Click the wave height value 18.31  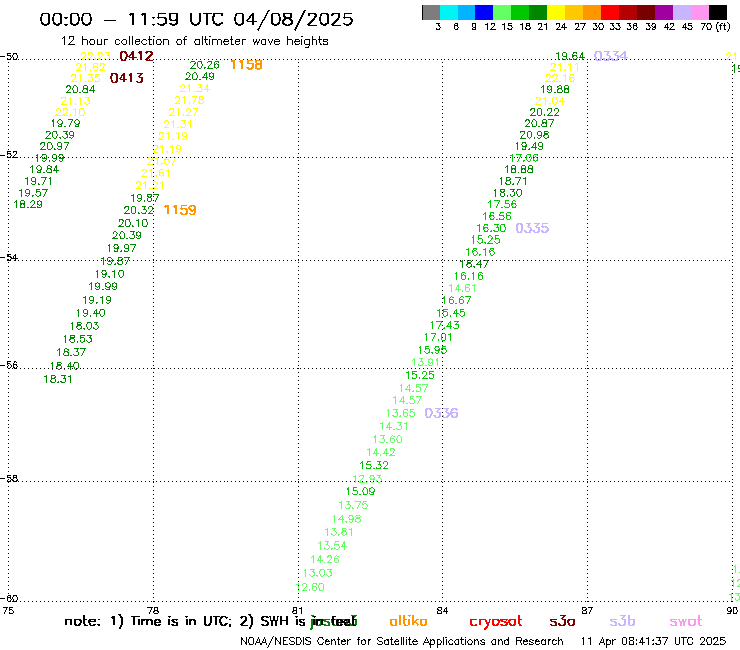58,379
